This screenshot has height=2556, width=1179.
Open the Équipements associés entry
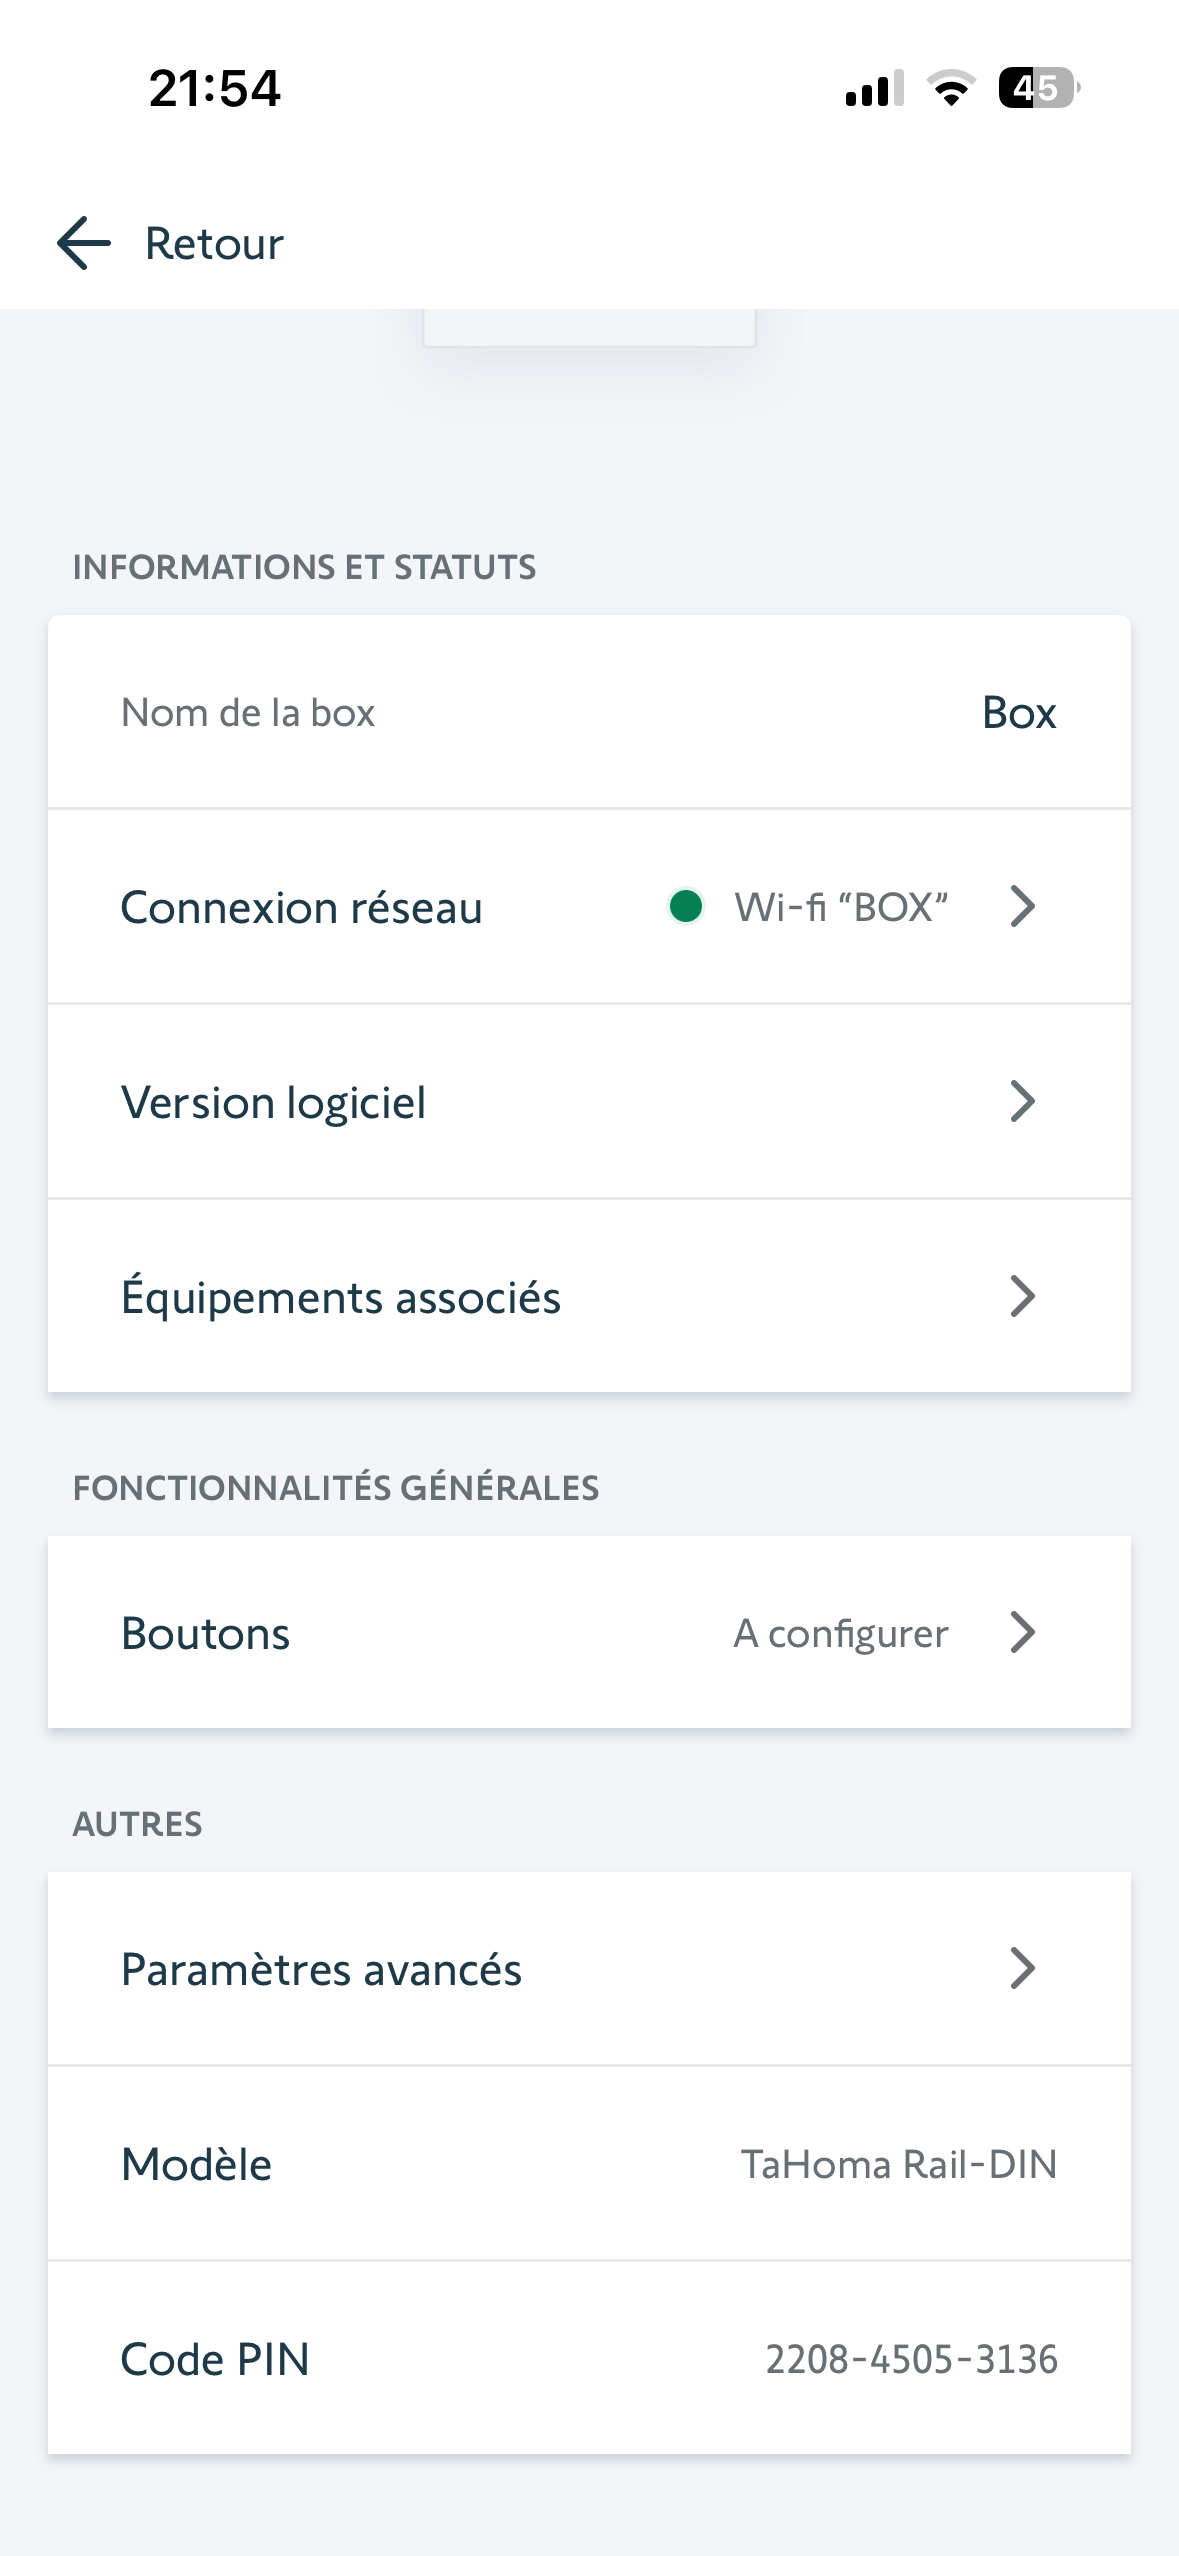click(x=340, y=1298)
